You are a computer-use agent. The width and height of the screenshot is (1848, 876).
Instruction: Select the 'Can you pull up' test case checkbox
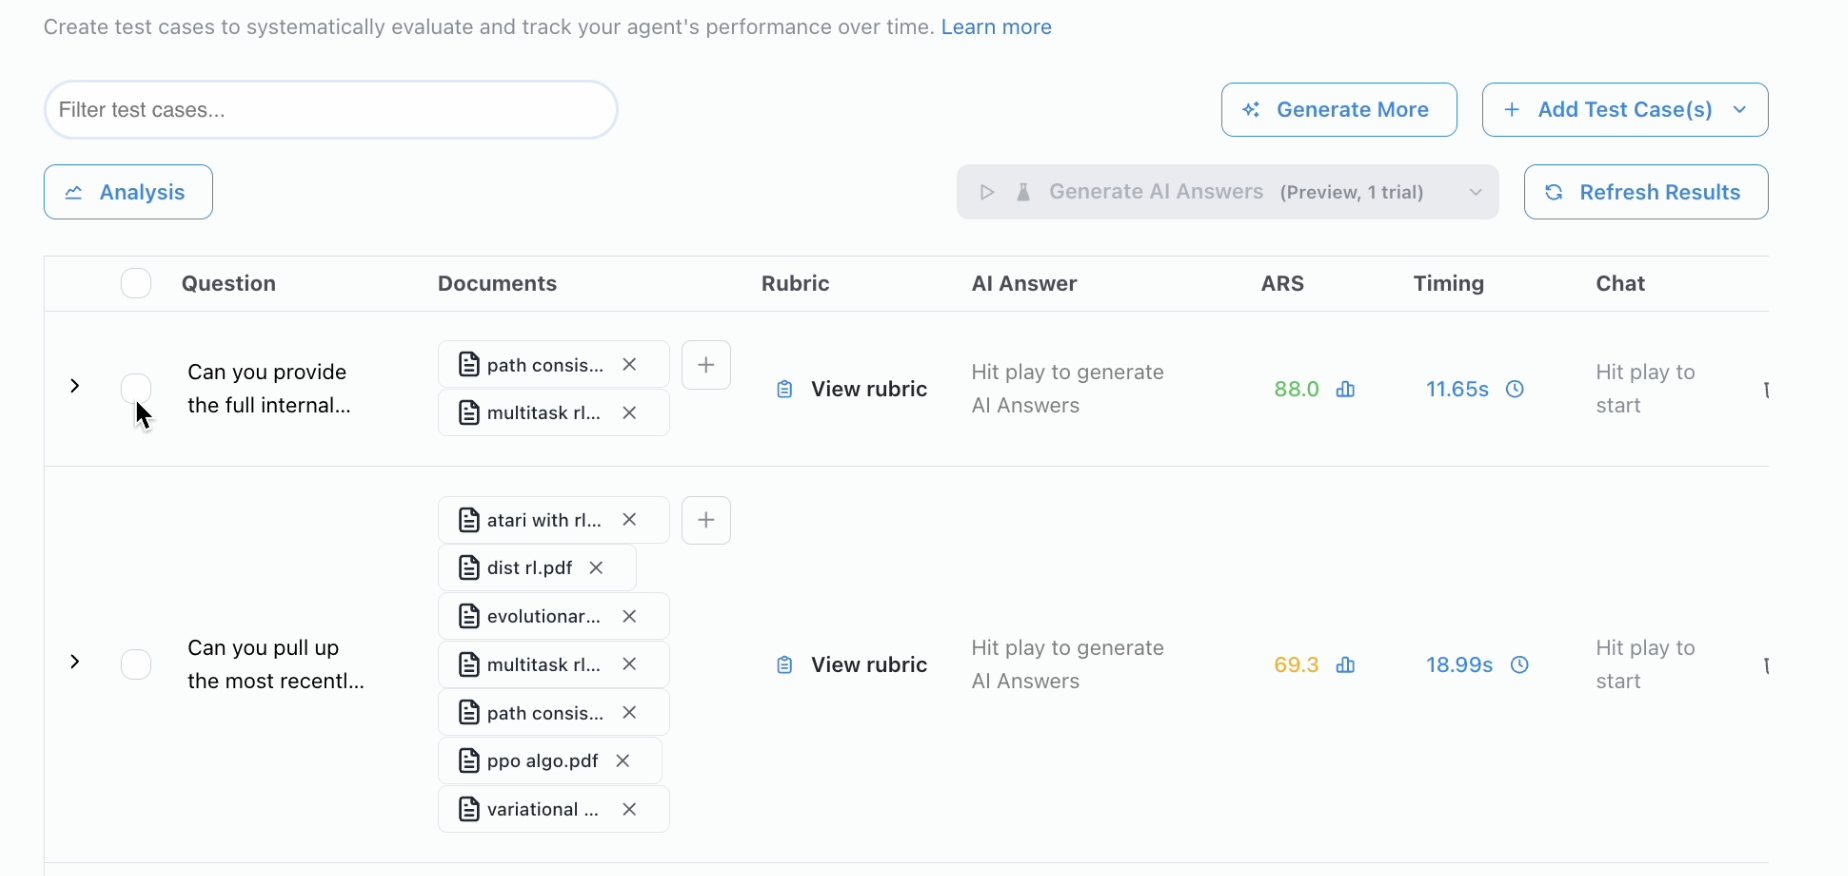(136, 664)
